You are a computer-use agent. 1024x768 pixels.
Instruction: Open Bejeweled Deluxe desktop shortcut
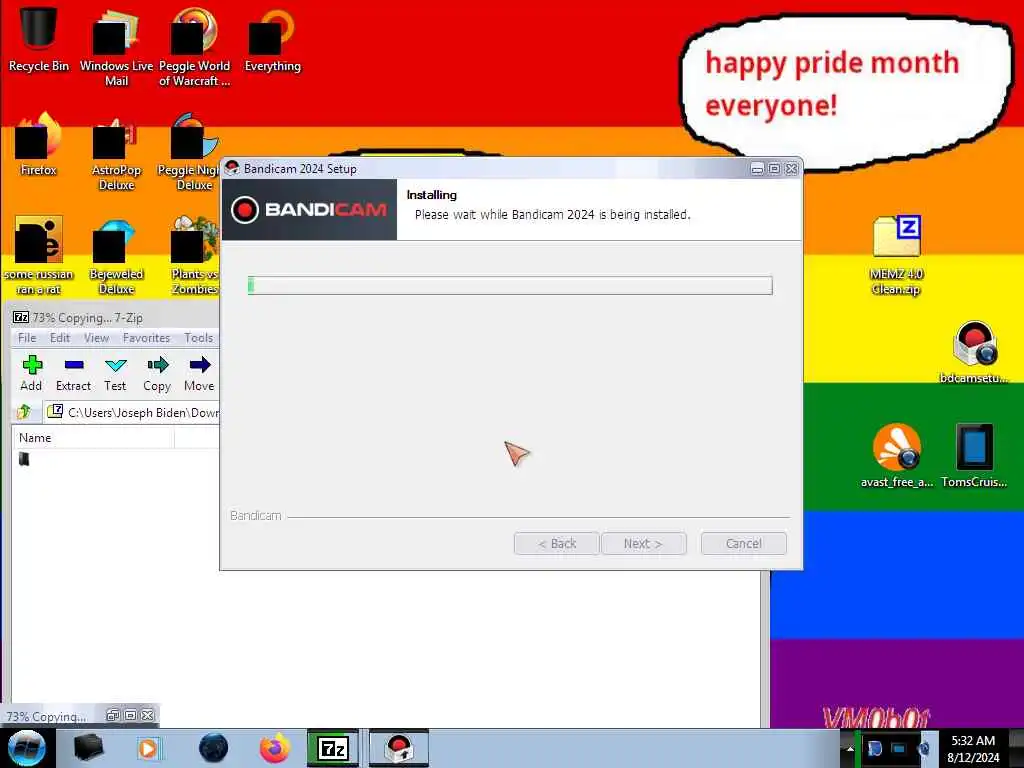coord(116,256)
